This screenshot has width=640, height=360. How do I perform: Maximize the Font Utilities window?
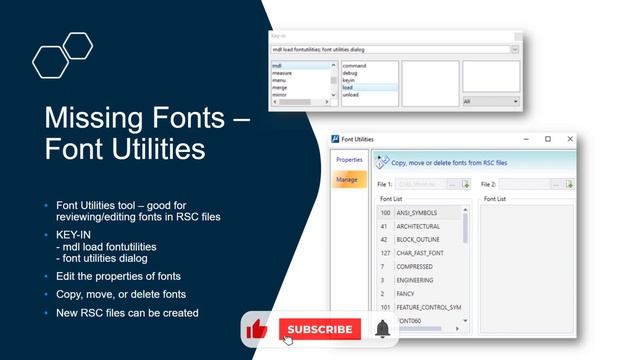pyautogui.click(x=548, y=139)
